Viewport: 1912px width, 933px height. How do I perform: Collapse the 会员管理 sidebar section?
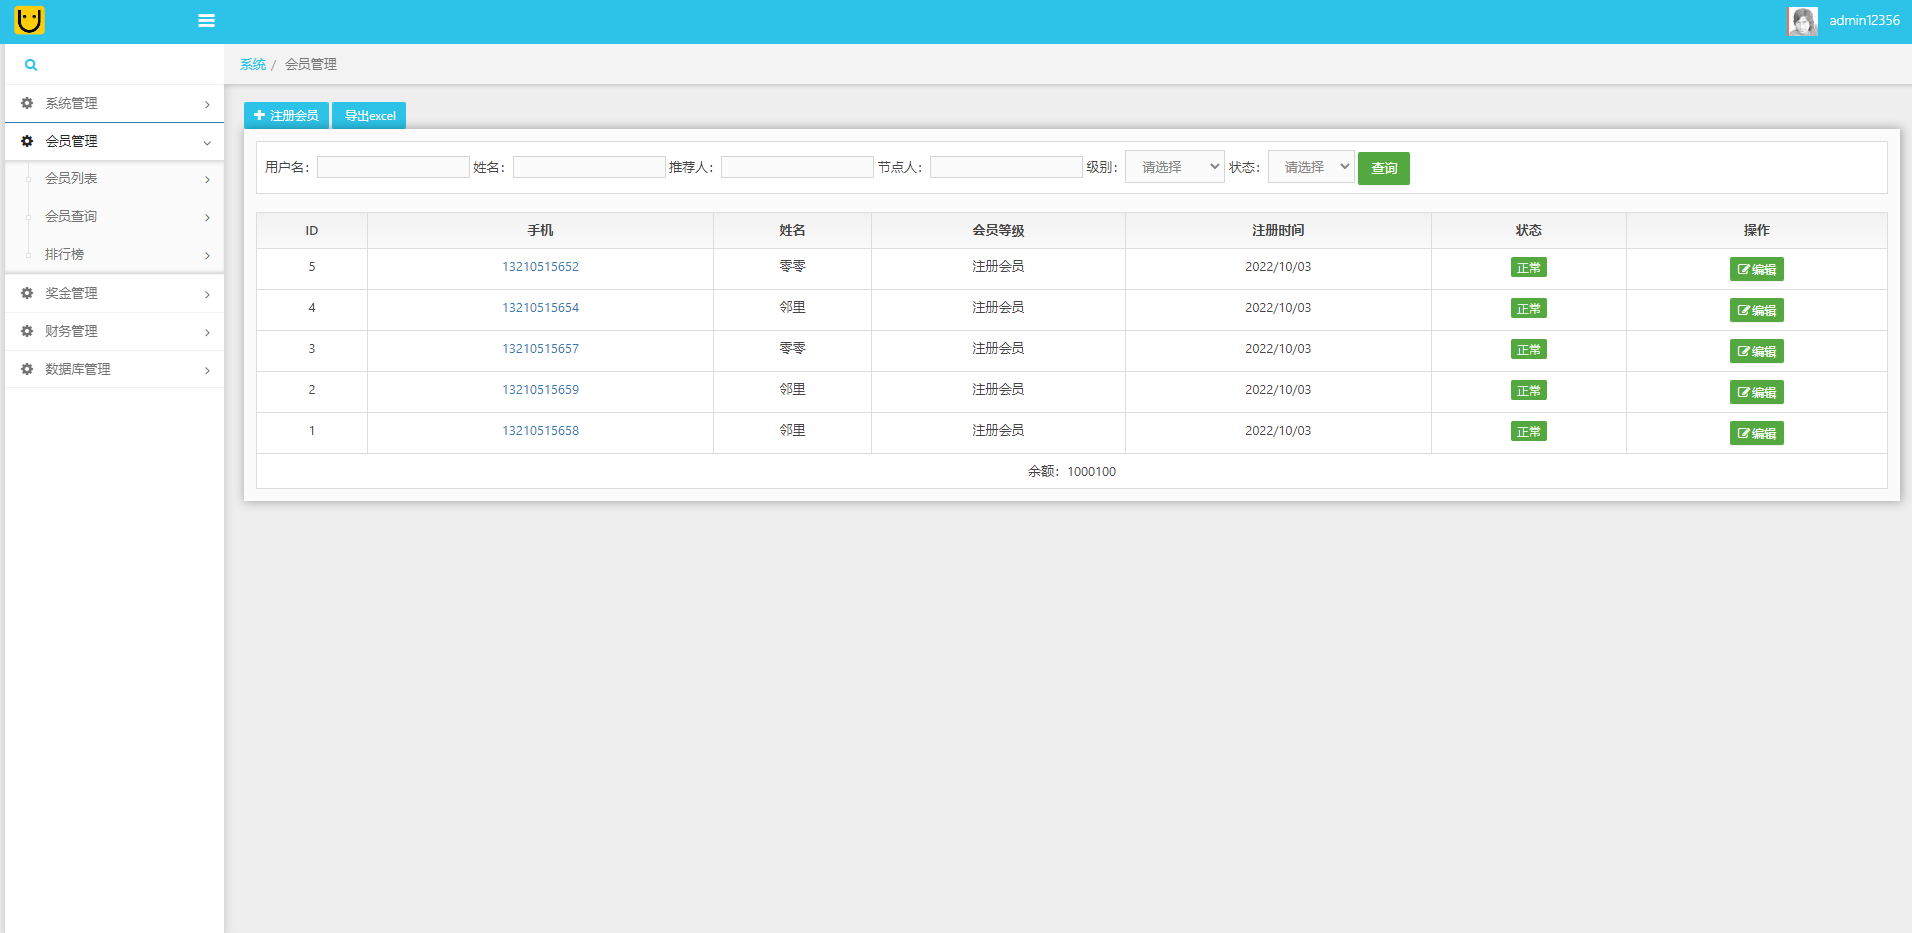[114, 142]
